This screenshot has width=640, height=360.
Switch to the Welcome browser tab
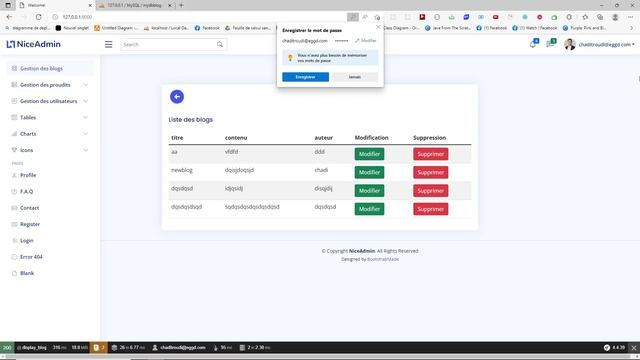tap(55, 5)
